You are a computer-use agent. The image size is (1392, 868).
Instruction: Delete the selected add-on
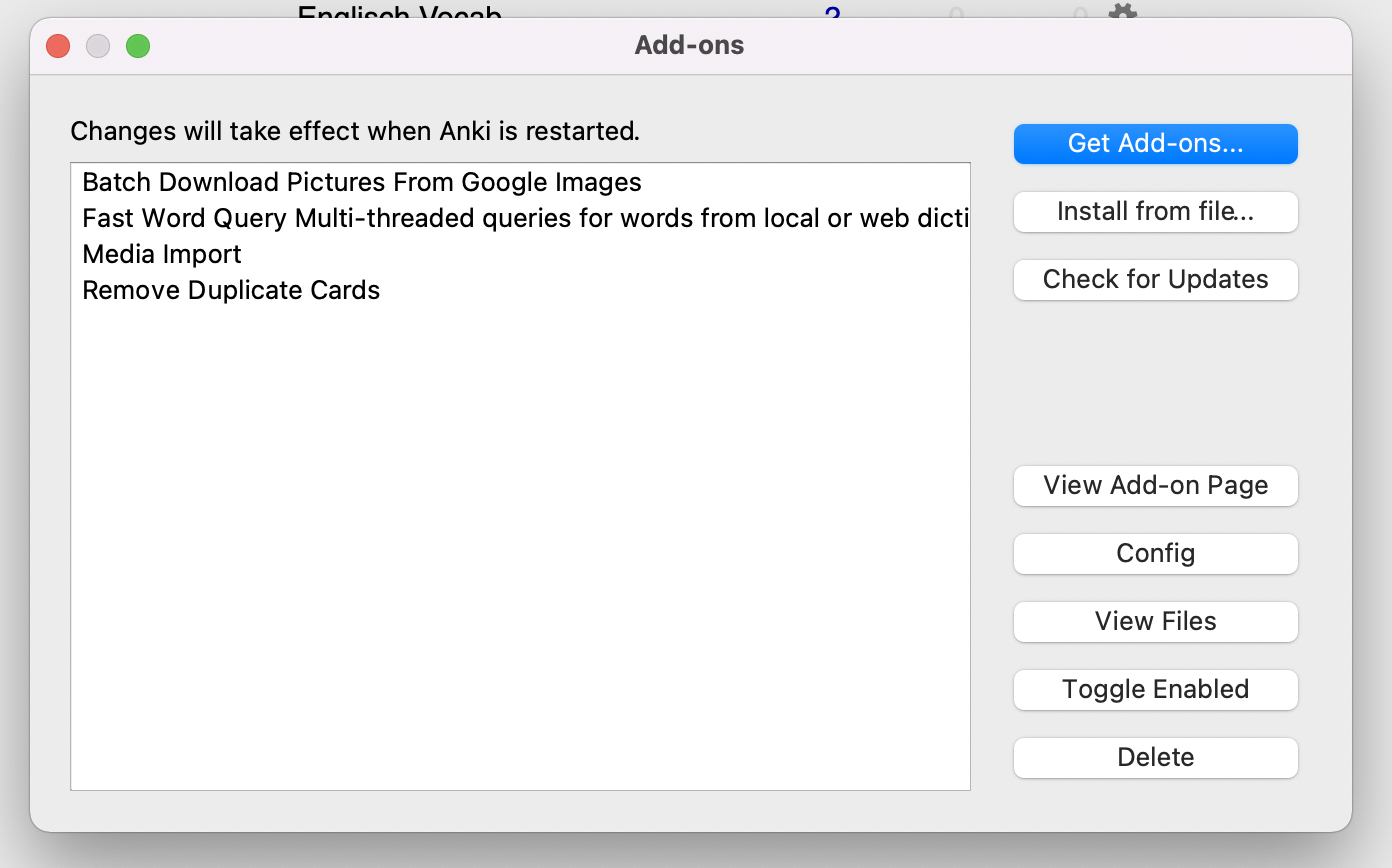pyautogui.click(x=1155, y=757)
